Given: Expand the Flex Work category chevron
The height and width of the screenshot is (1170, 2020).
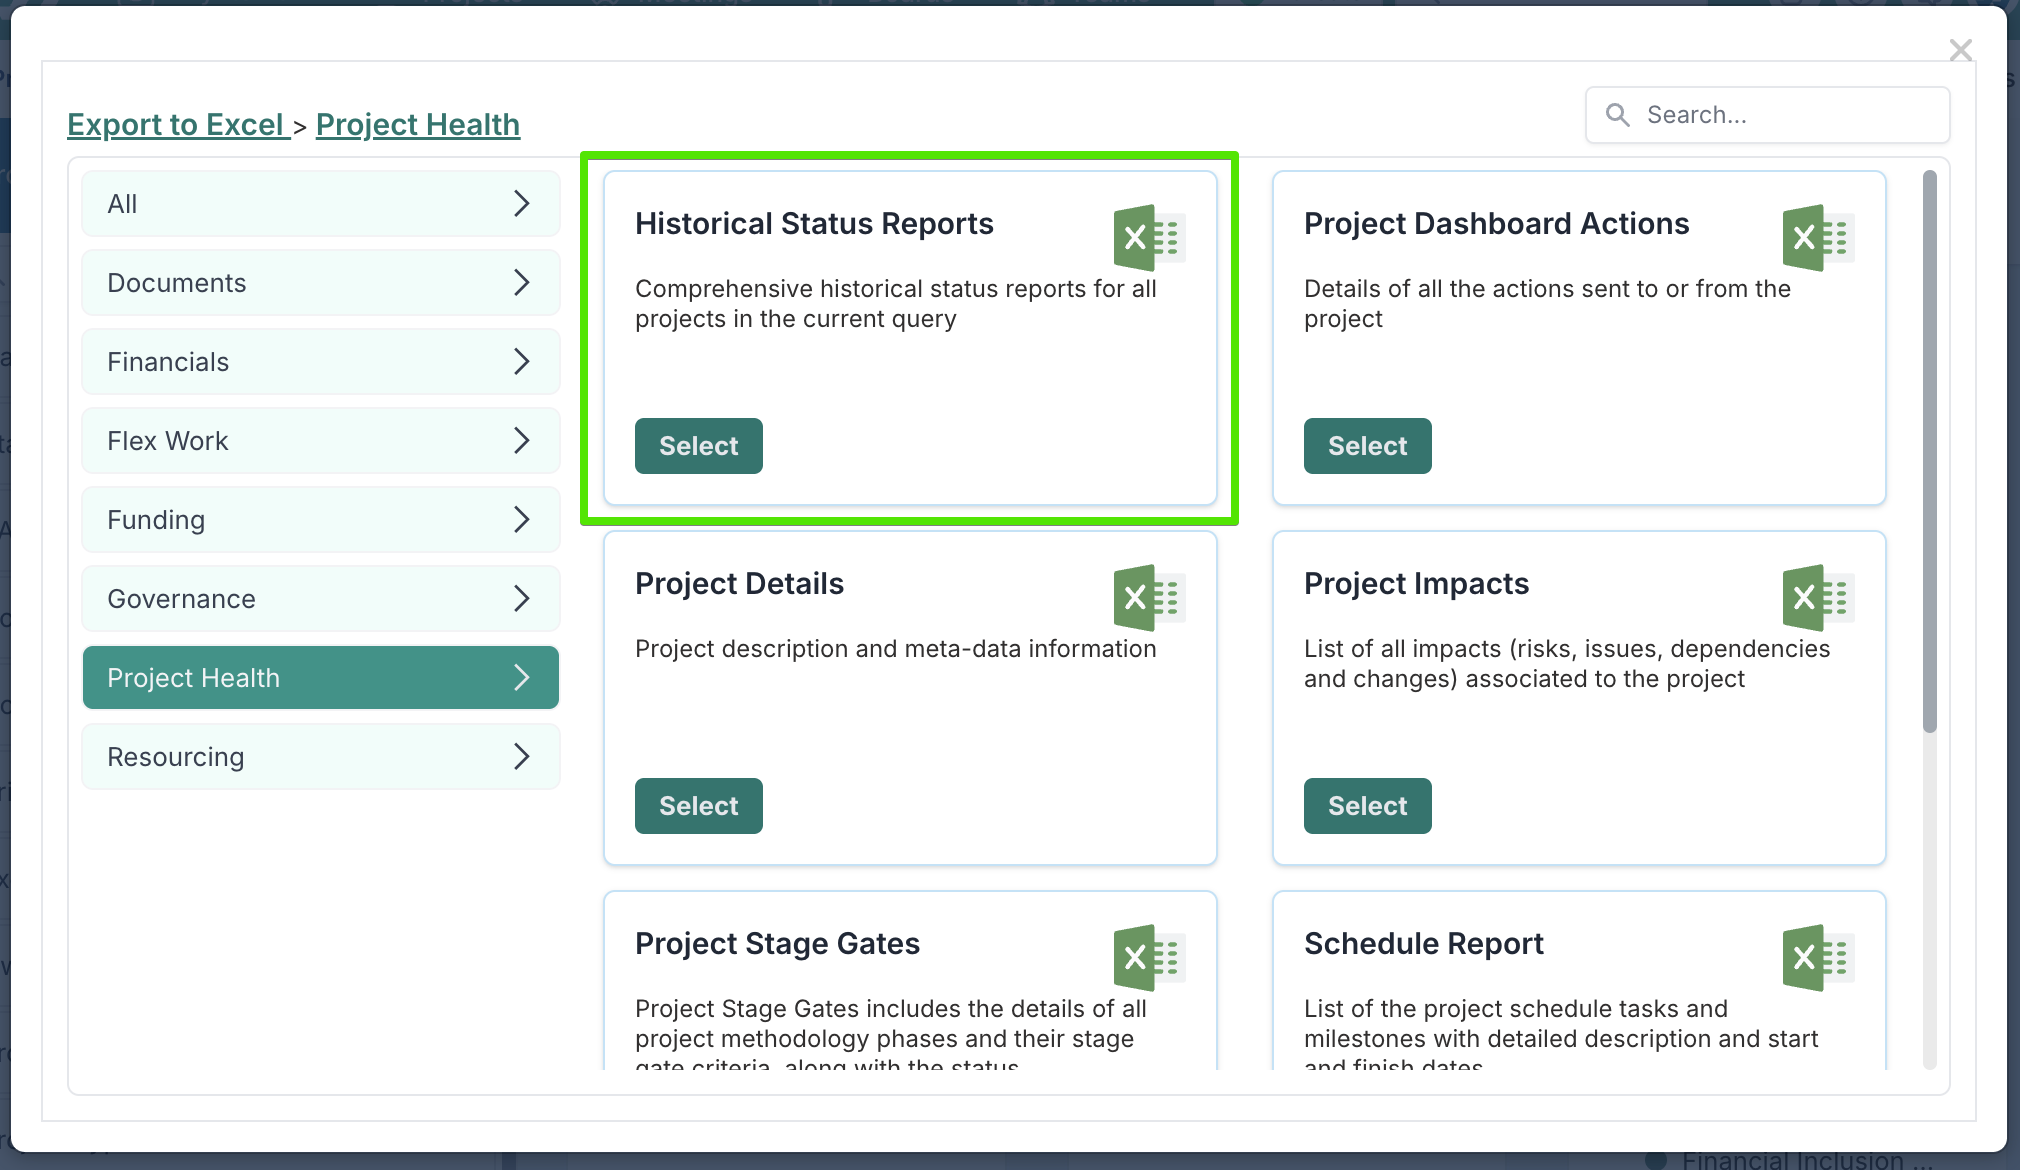Looking at the screenshot, I should point(521,441).
